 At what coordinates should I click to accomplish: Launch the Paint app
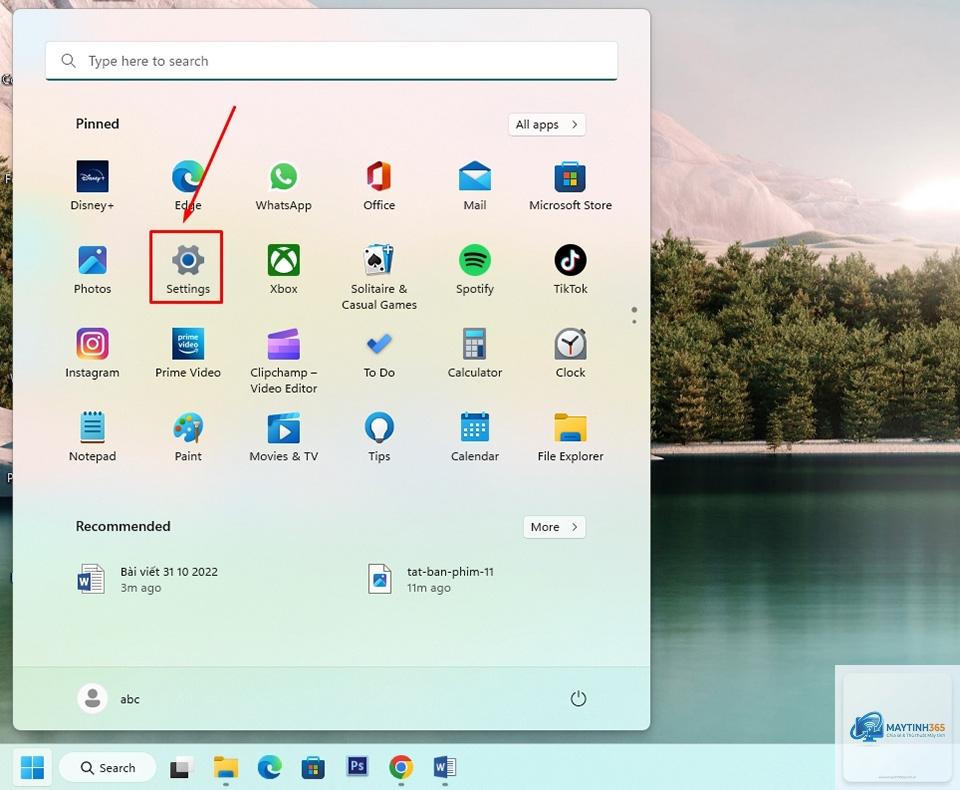[188, 437]
